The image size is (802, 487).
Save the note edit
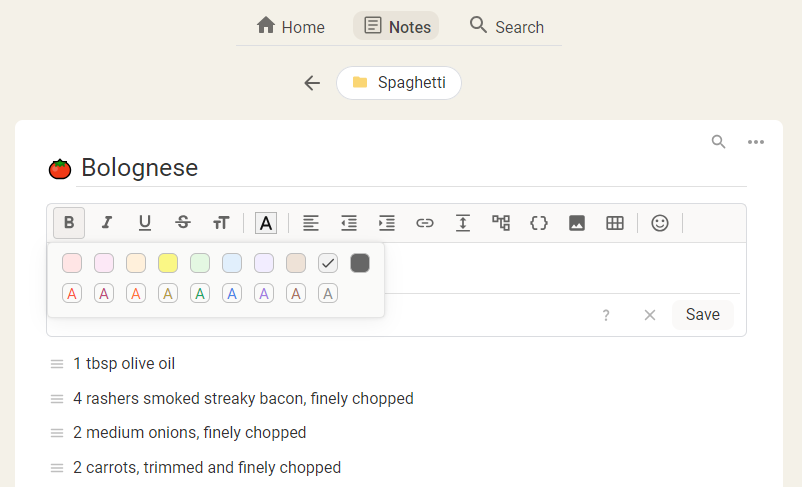coord(702,315)
